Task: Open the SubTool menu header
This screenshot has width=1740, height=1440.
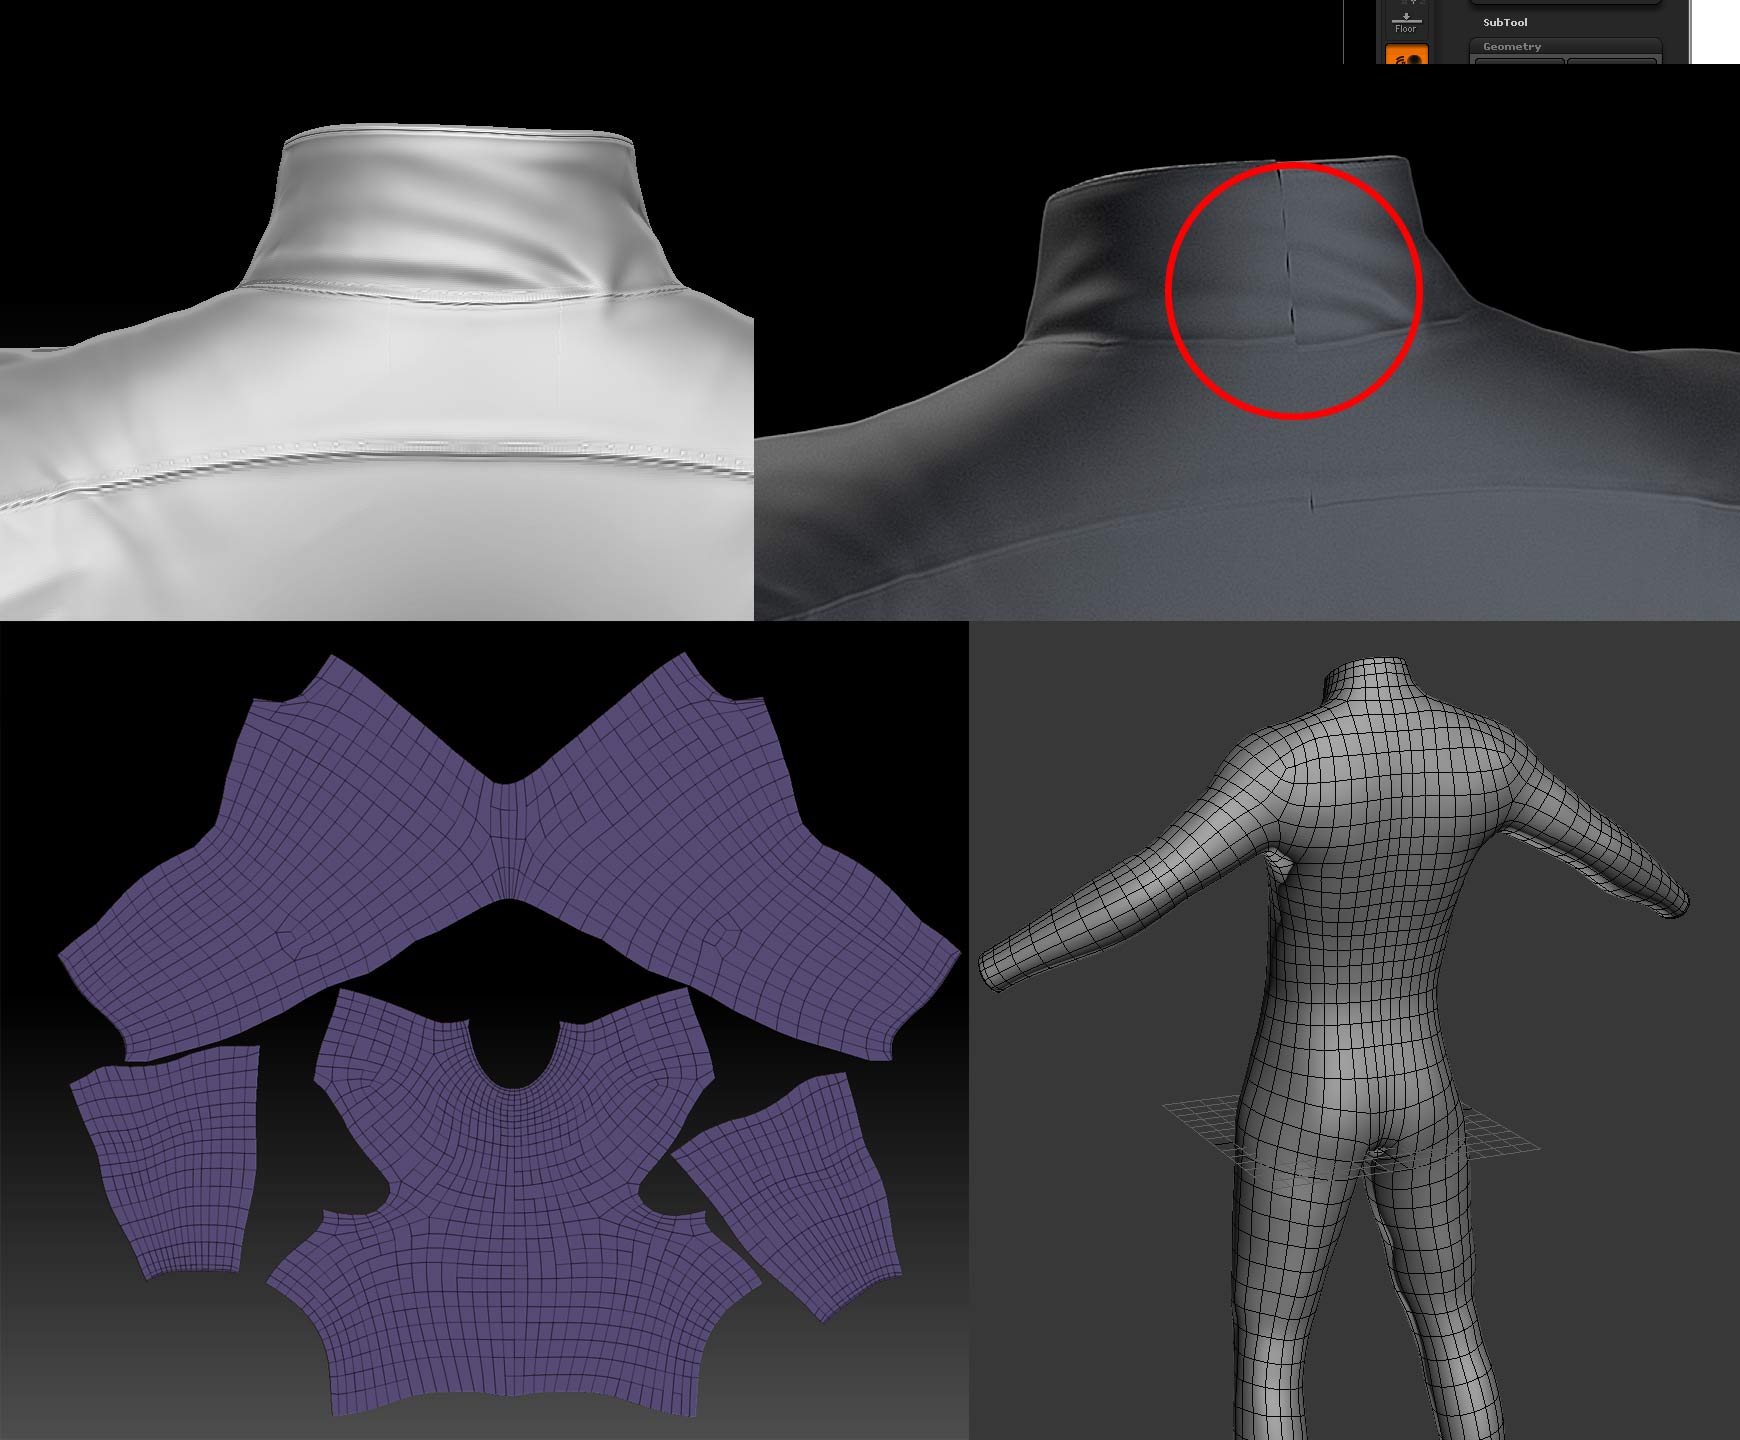Action: point(1505,22)
